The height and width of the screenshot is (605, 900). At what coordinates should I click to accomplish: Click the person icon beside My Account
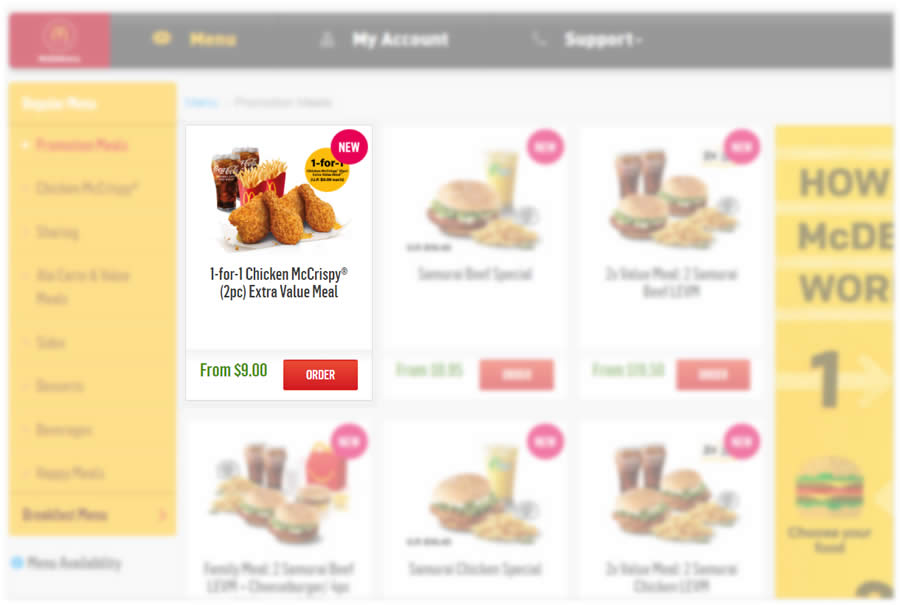click(x=327, y=39)
